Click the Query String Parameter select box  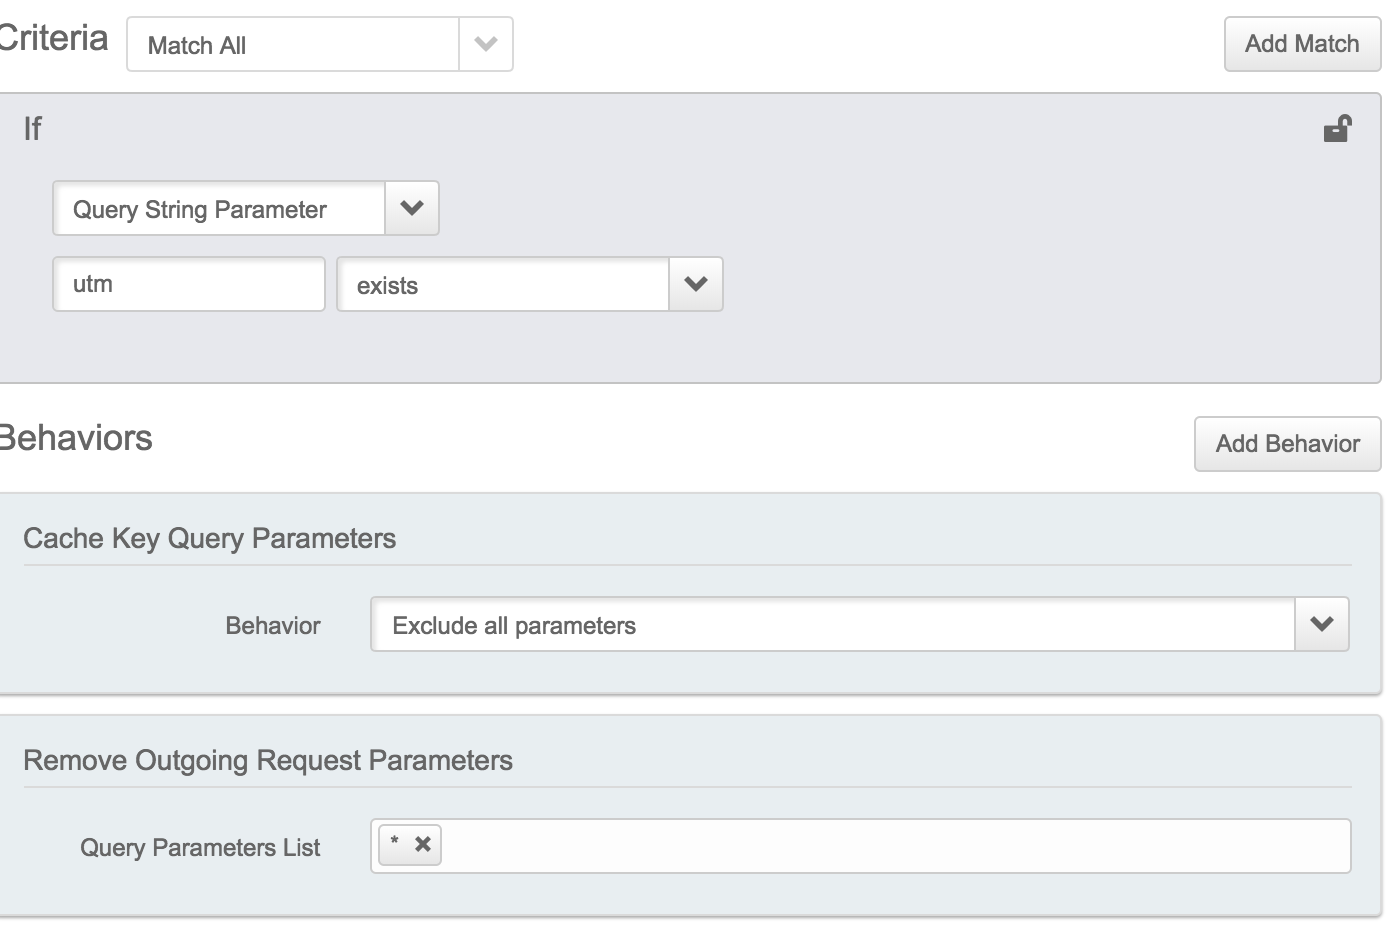click(x=219, y=209)
